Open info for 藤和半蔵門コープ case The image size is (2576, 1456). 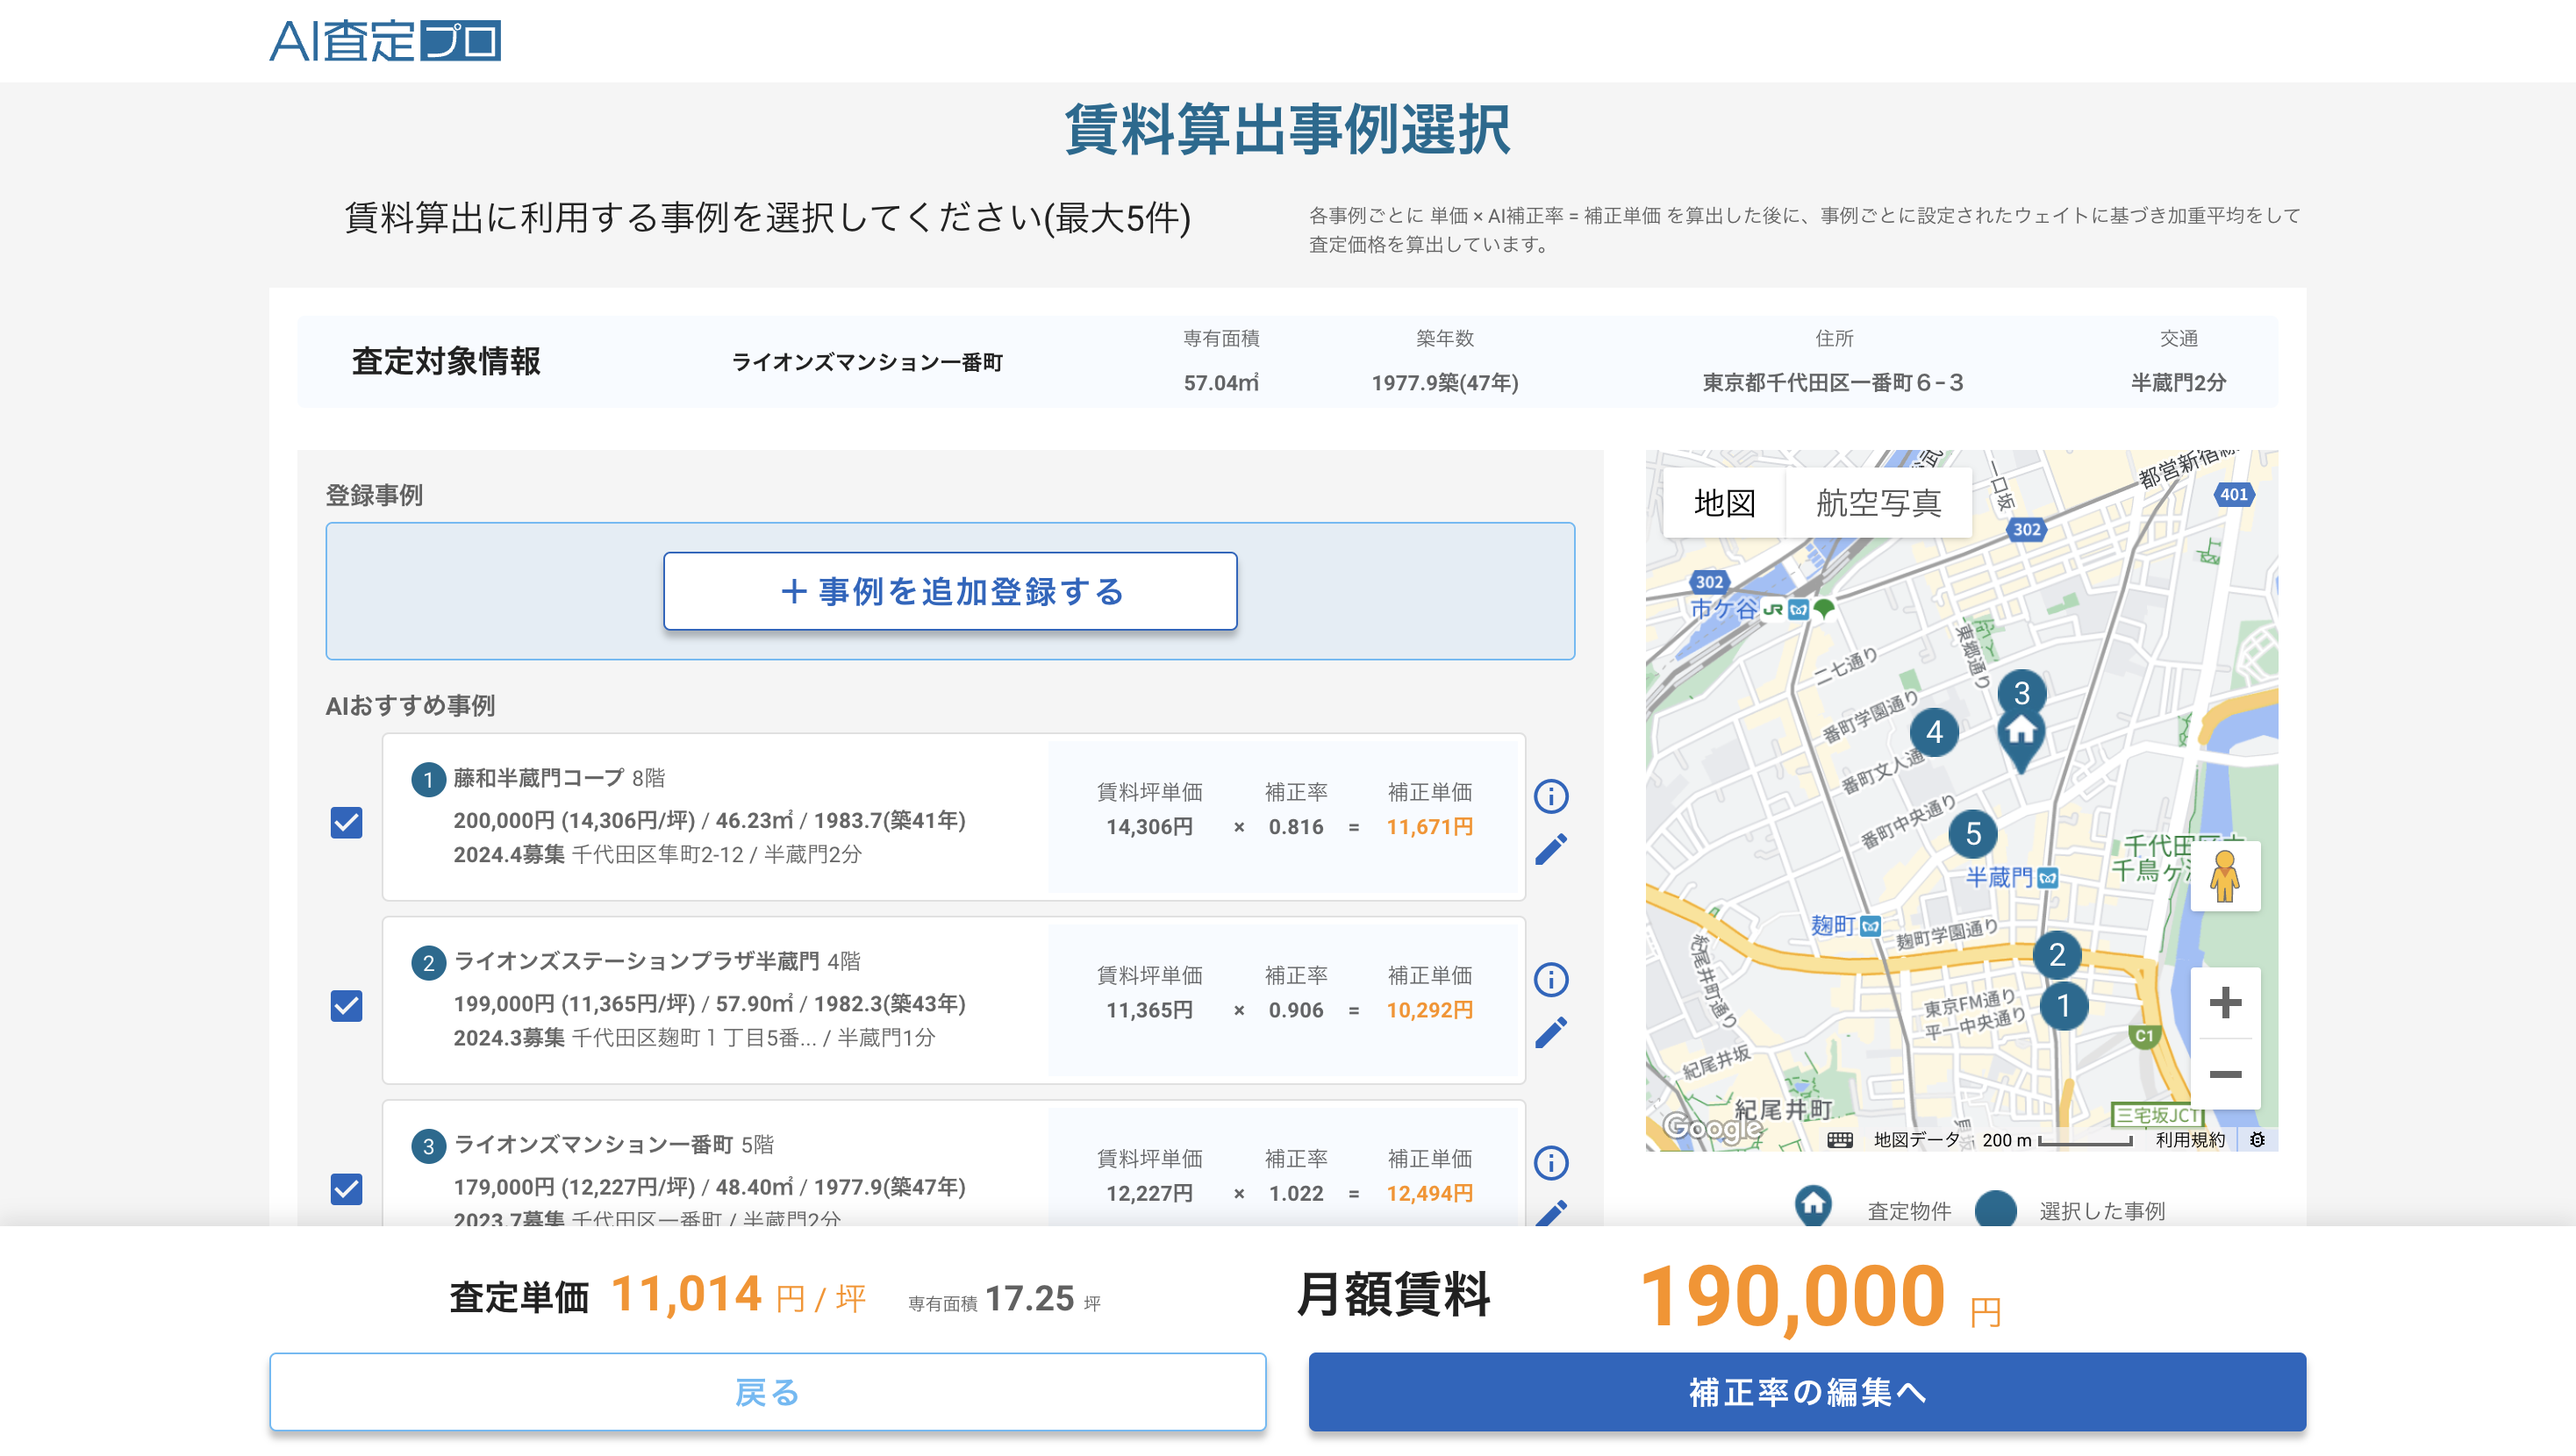(x=1551, y=796)
